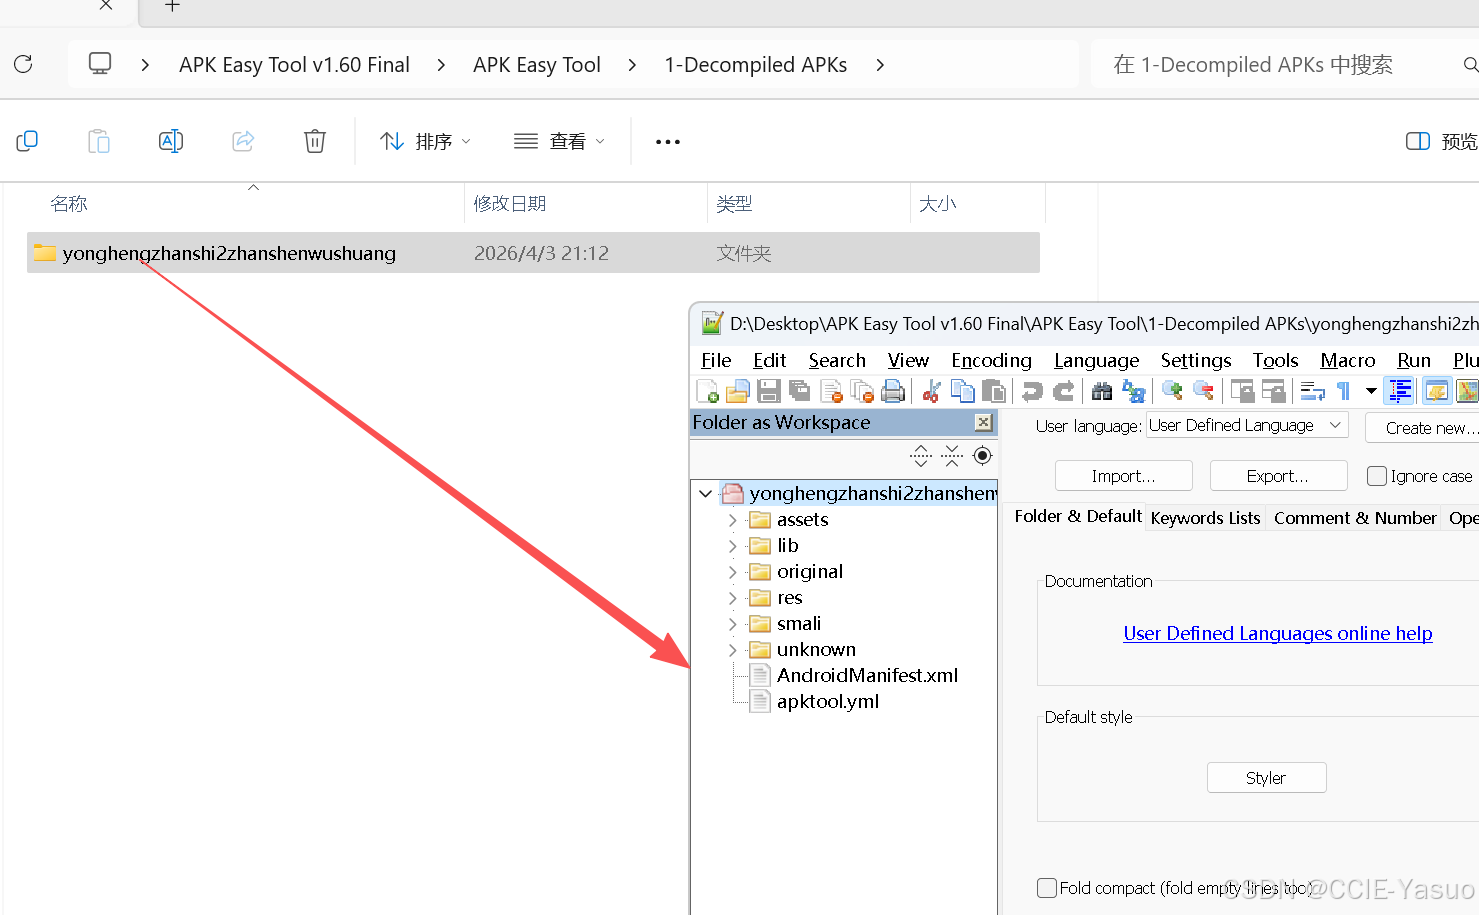Click the Styler button

[1266, 778]
